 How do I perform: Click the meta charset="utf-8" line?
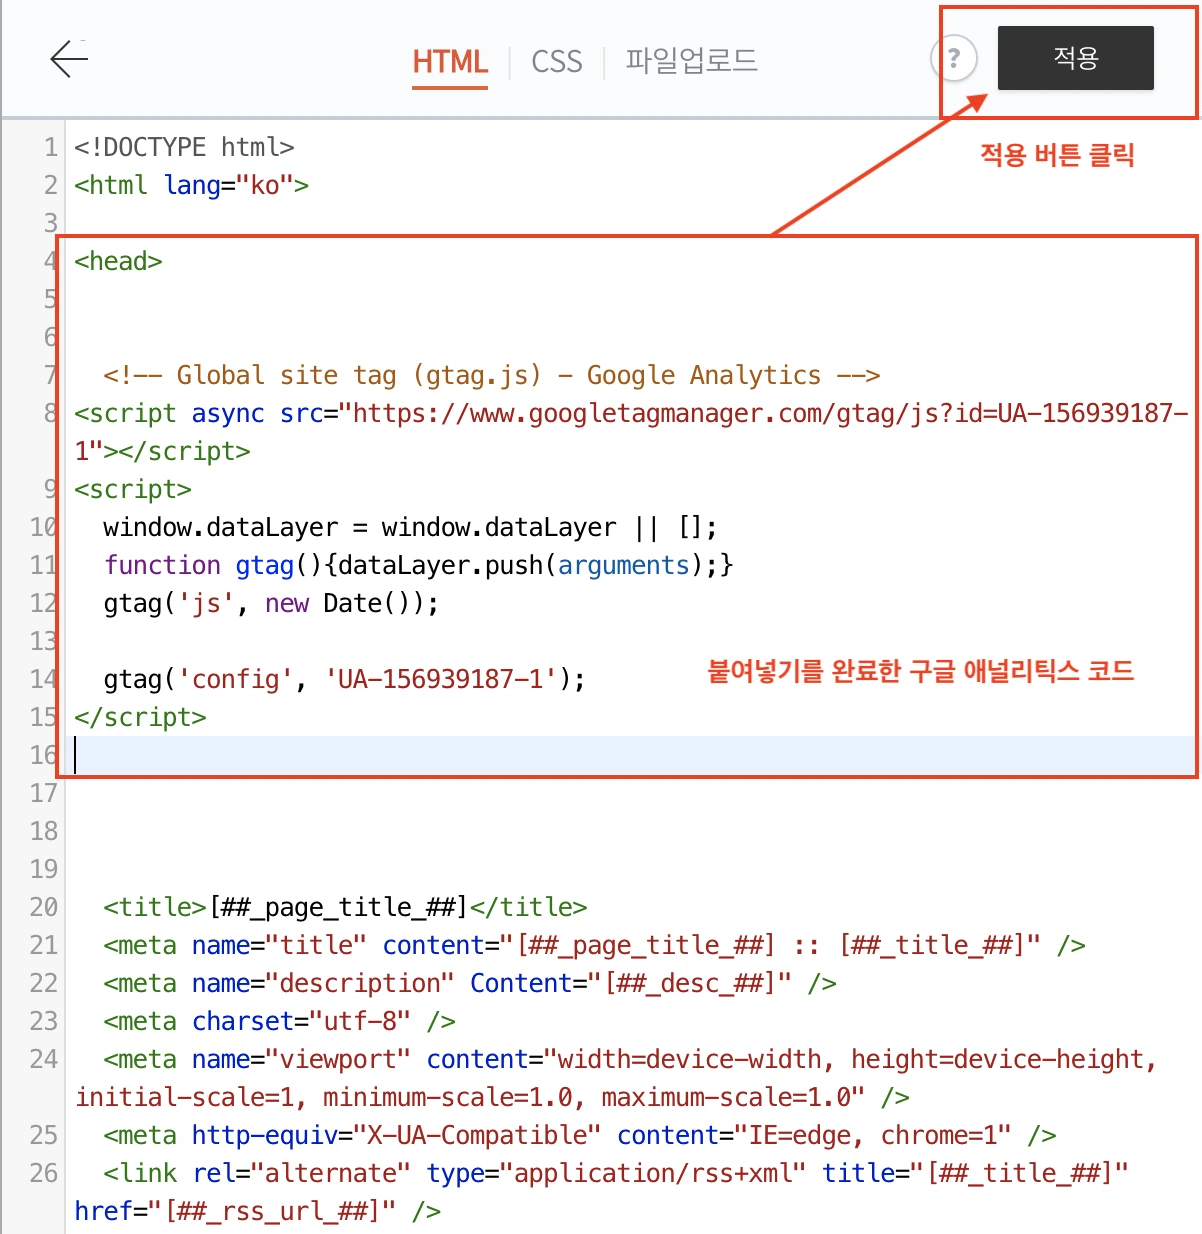[279, 1021]
